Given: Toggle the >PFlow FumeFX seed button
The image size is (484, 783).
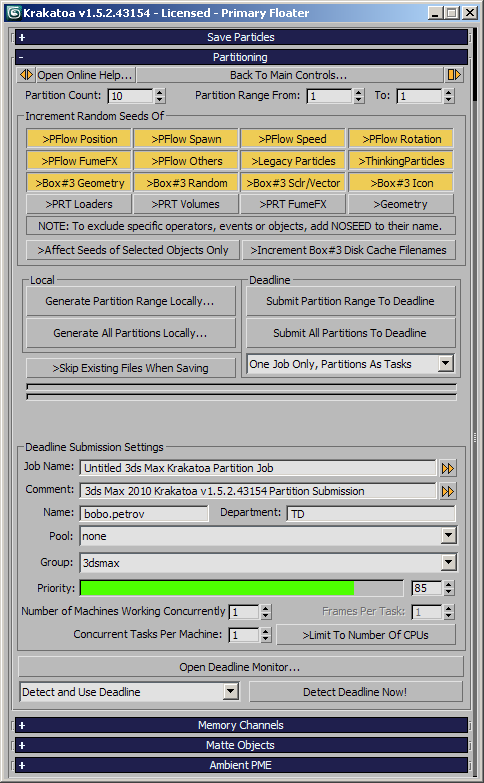Looking at the screenshot, I should click(79, 161).
